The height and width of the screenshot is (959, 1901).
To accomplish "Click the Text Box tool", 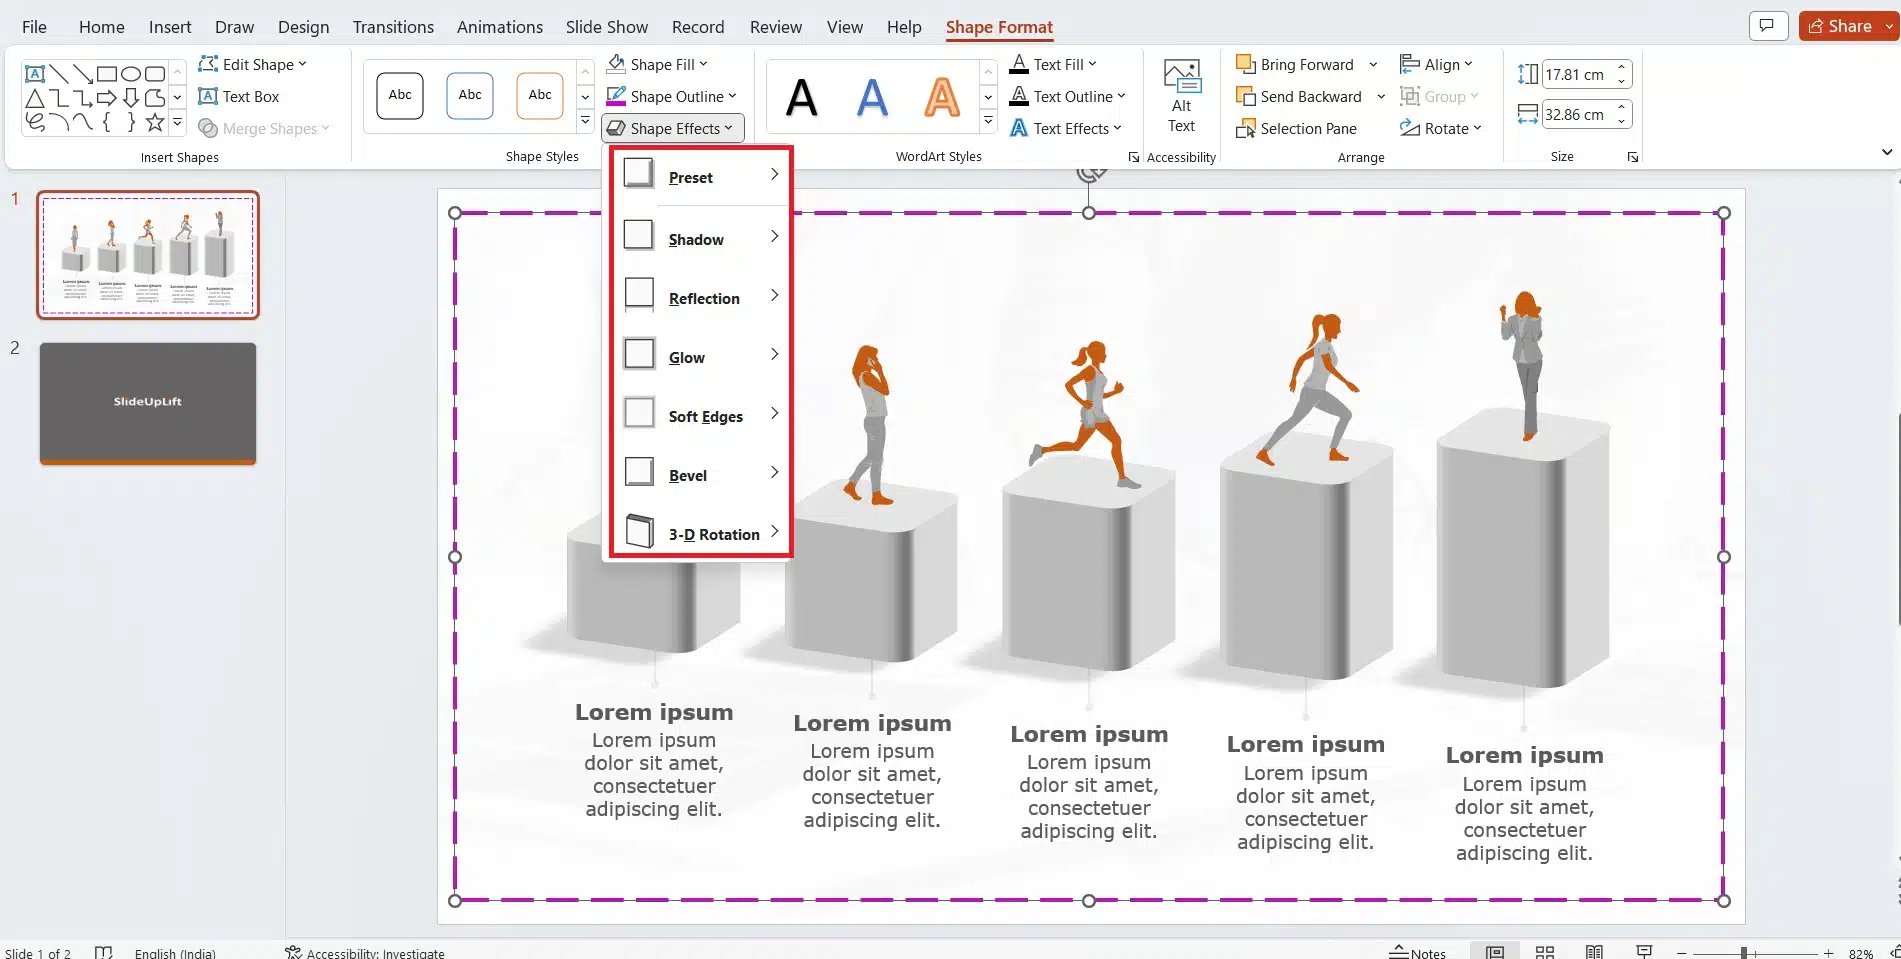I will [239, 97].
